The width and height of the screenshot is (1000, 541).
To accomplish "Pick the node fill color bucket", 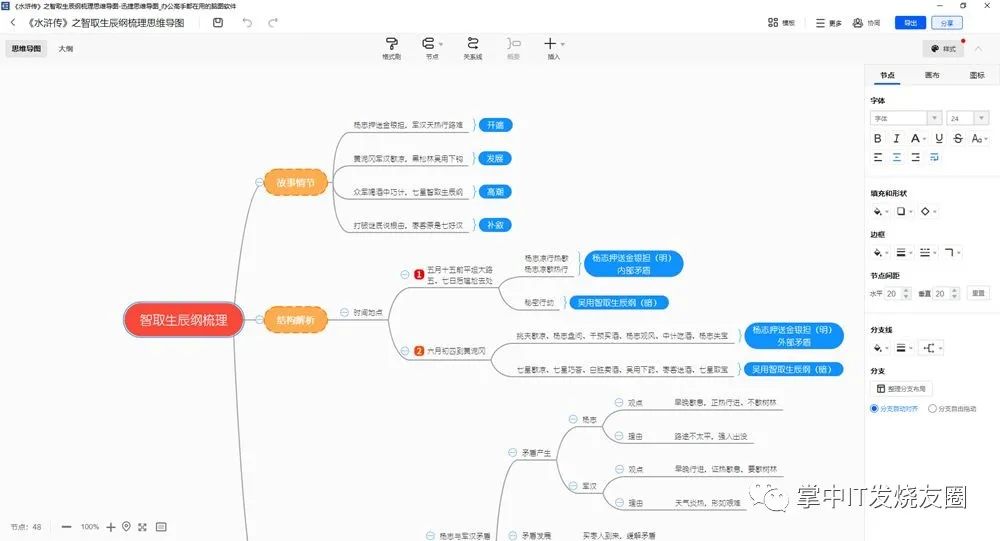I will [x=879, y=211].
